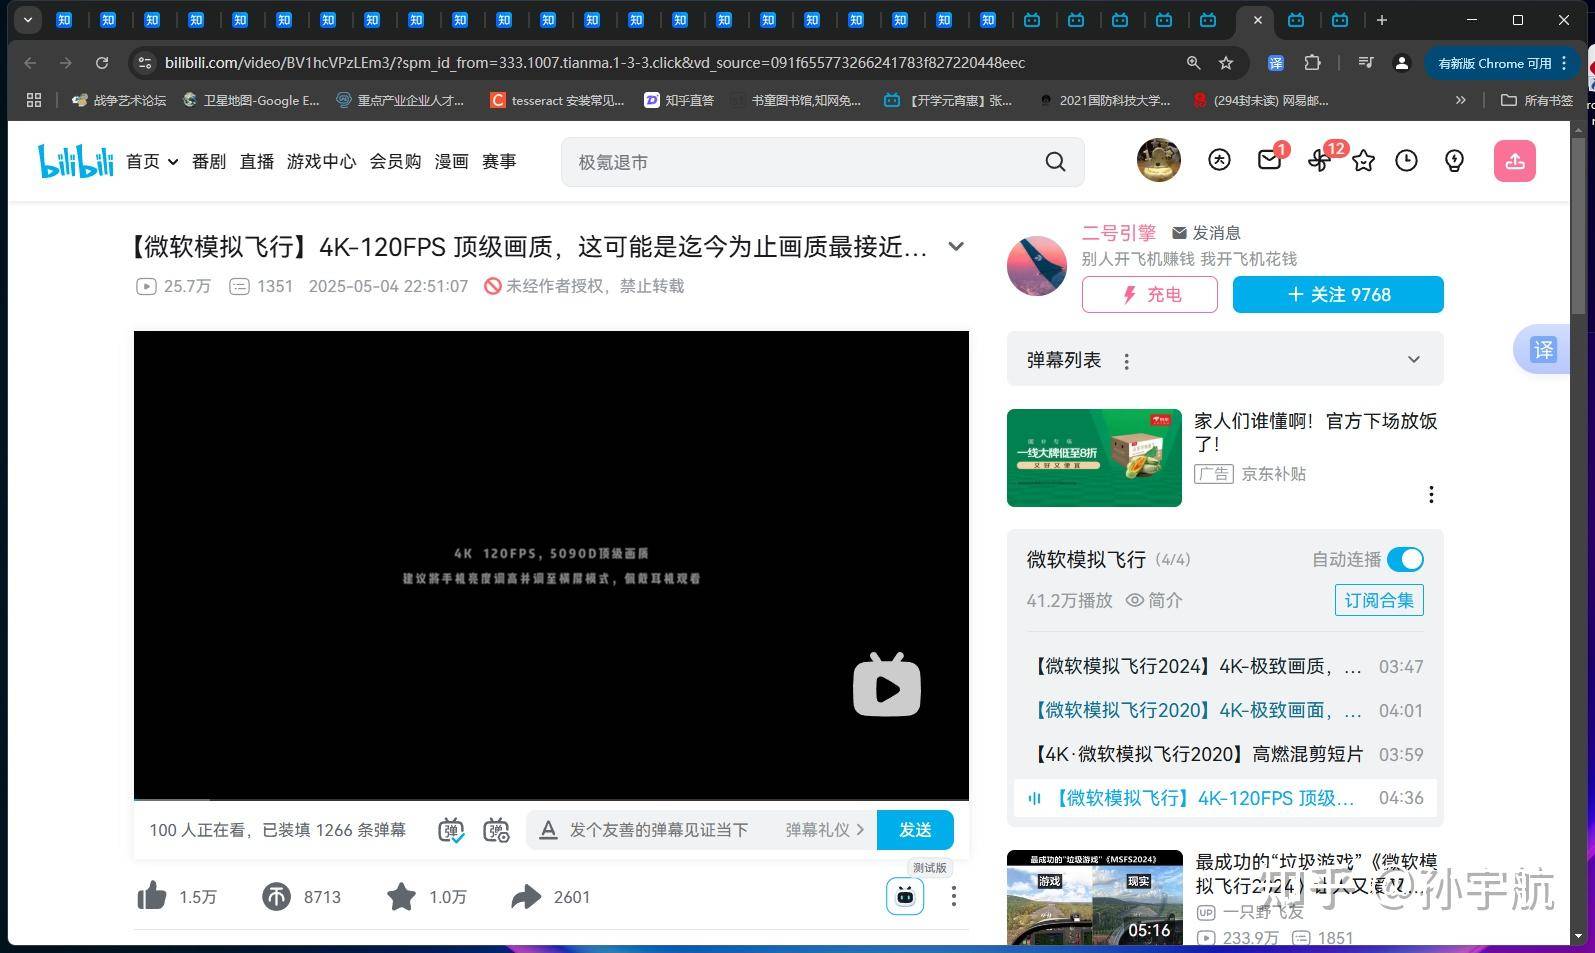
Task: Click the Chrome address bar URL
Action: tap(595, 63)
